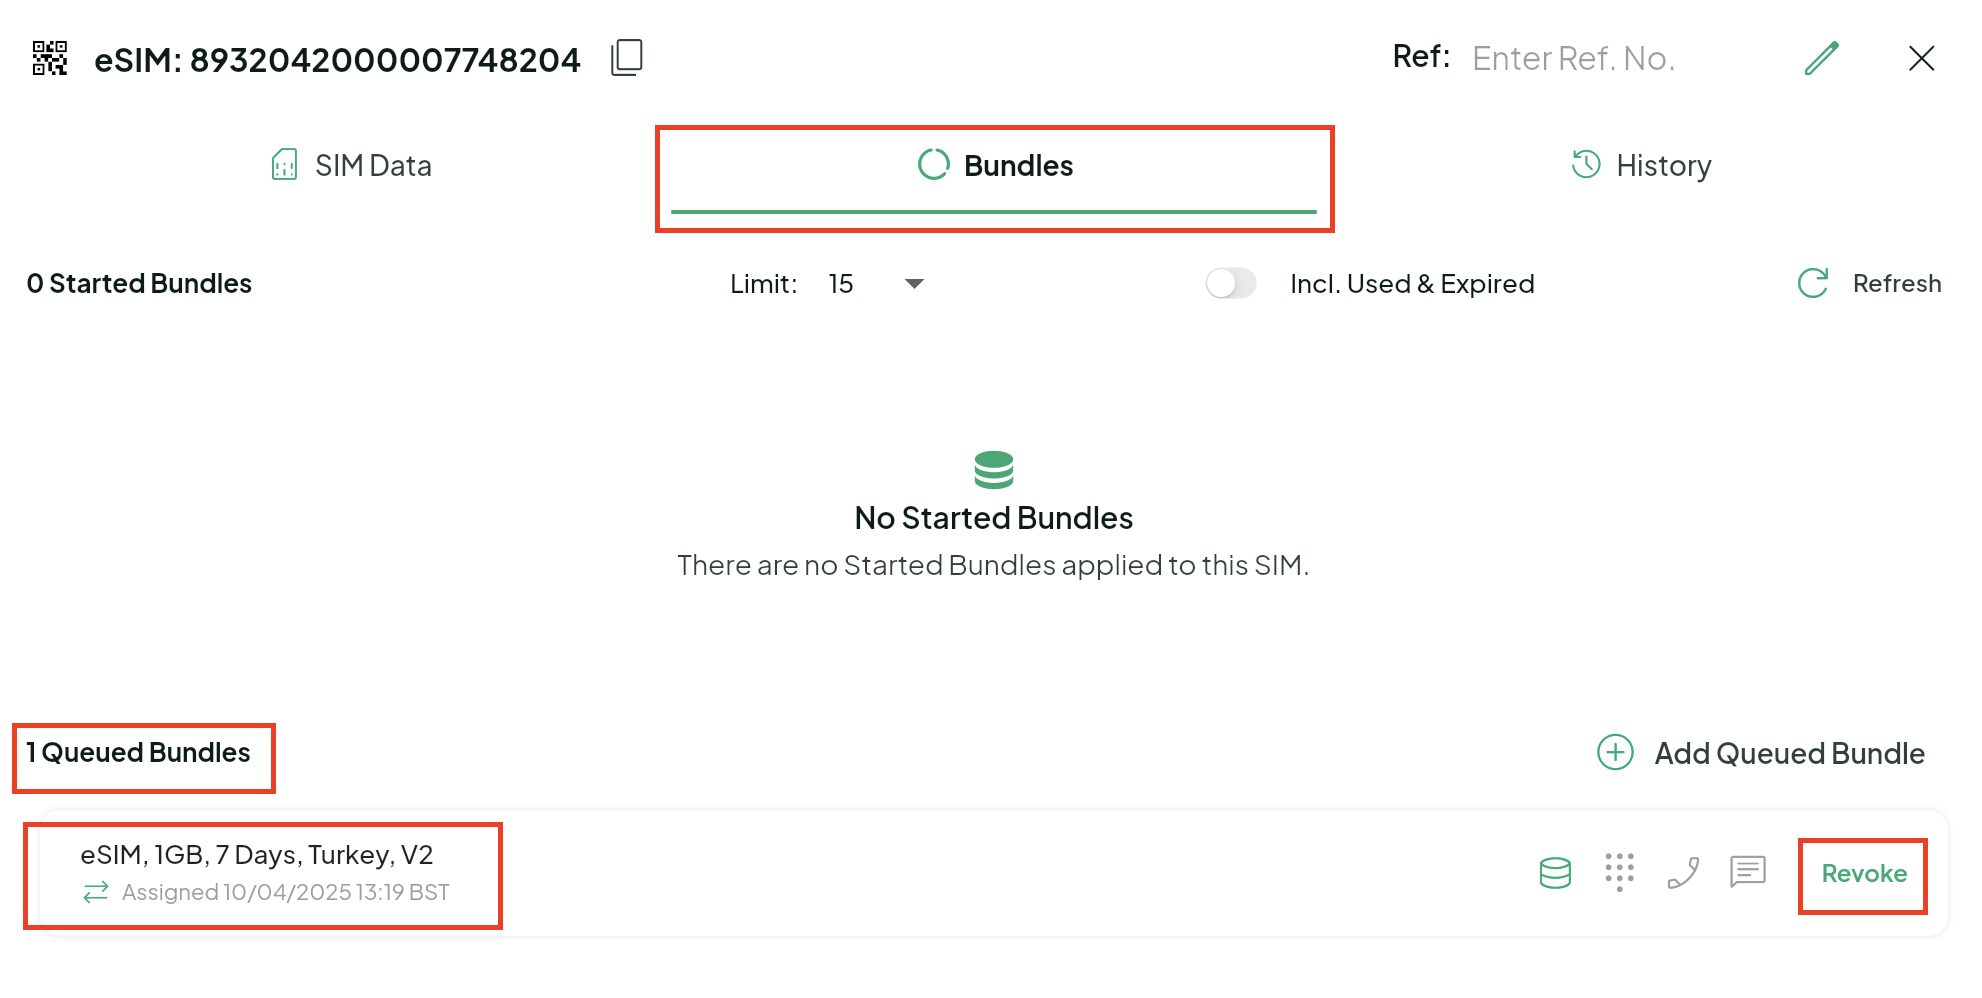Viewport: 1982px width, 998px height.
Task: Click the green pencil edit reference icon
Action: click(x=1821, y=58)
